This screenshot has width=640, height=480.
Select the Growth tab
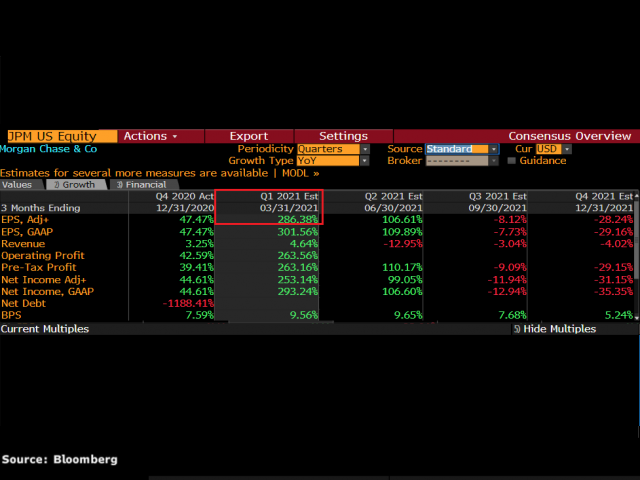point(74,185)
